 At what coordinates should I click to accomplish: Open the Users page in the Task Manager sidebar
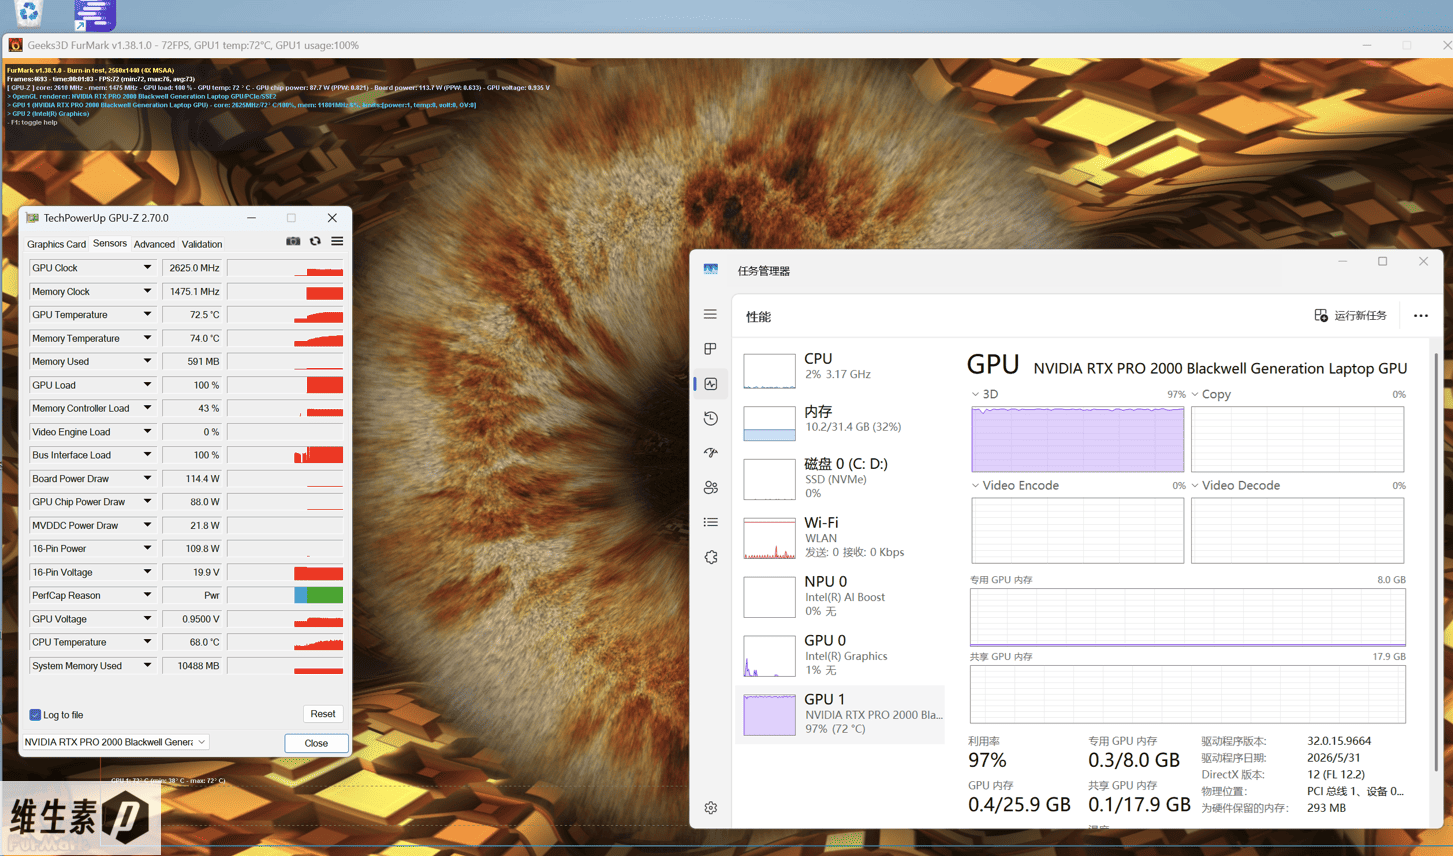click(710, 488)
